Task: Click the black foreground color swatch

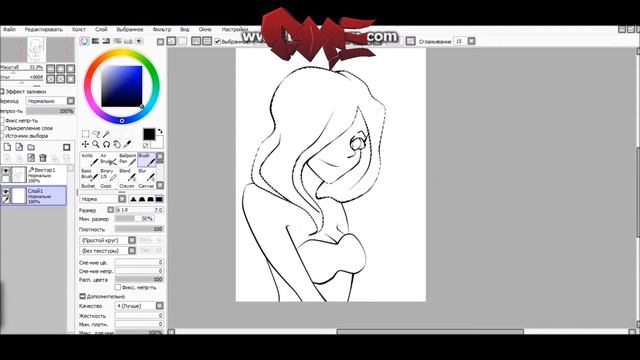Action: 149,134
